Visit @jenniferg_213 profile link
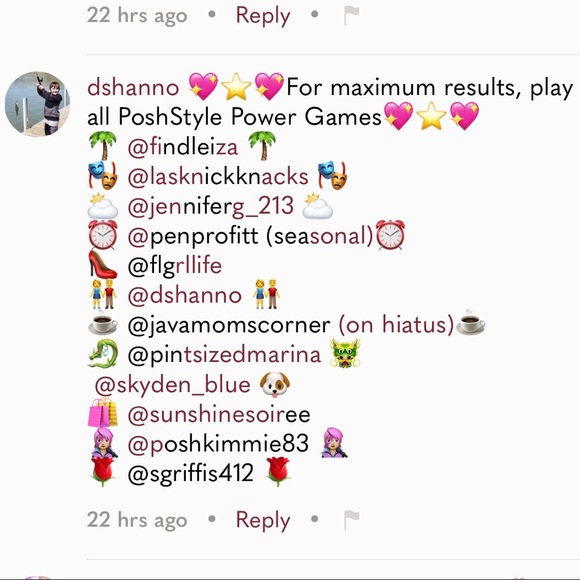 pos(211,206)
